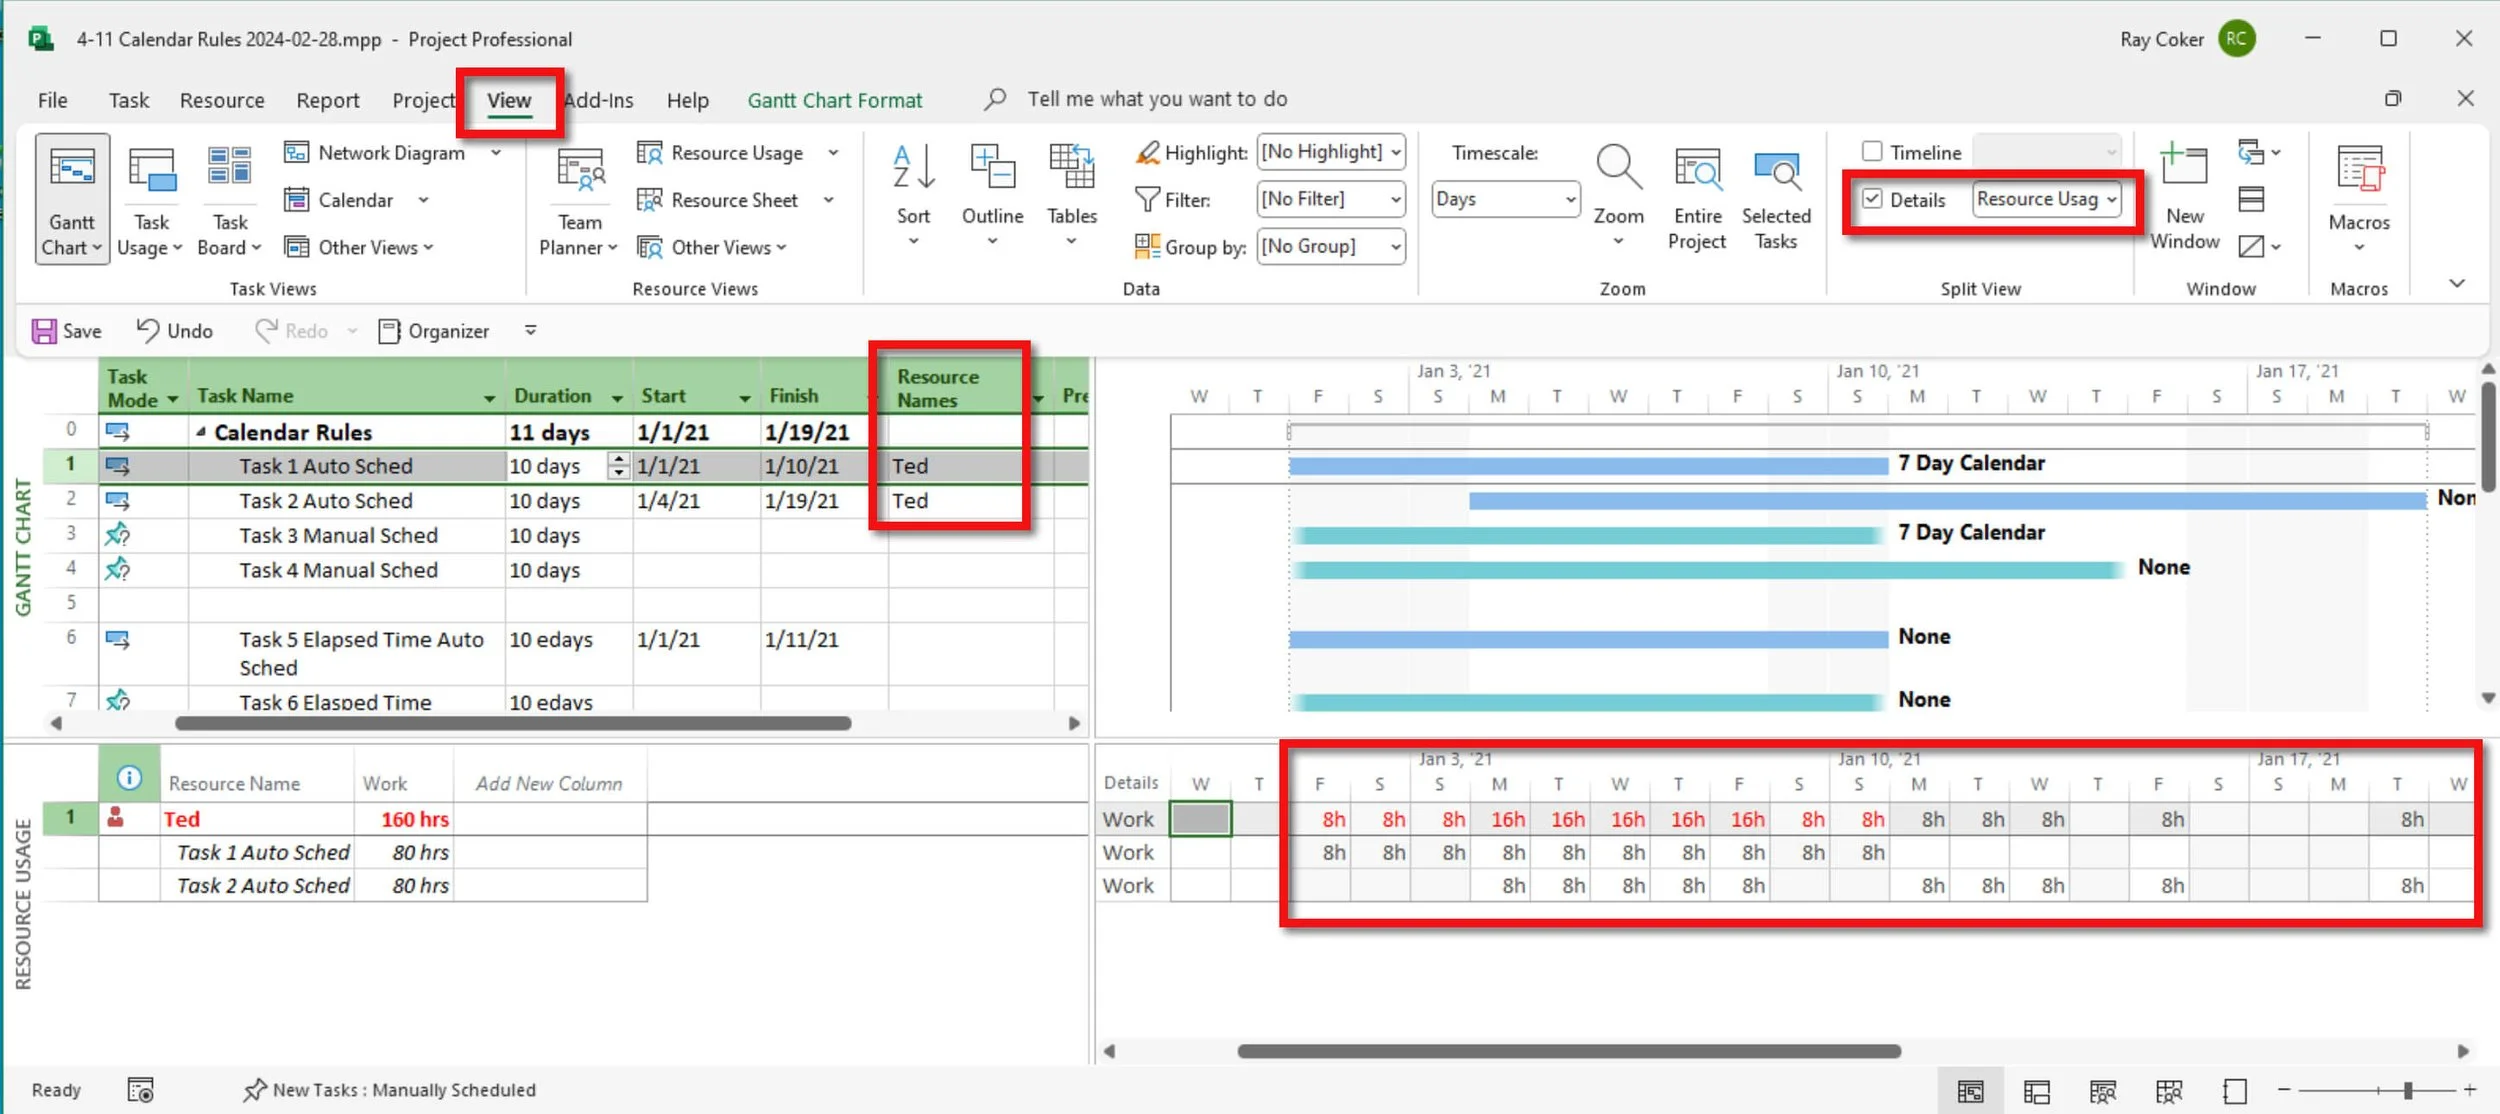Enable the Timeline checkbox

pyautogui.click(x=1872, y=151)
